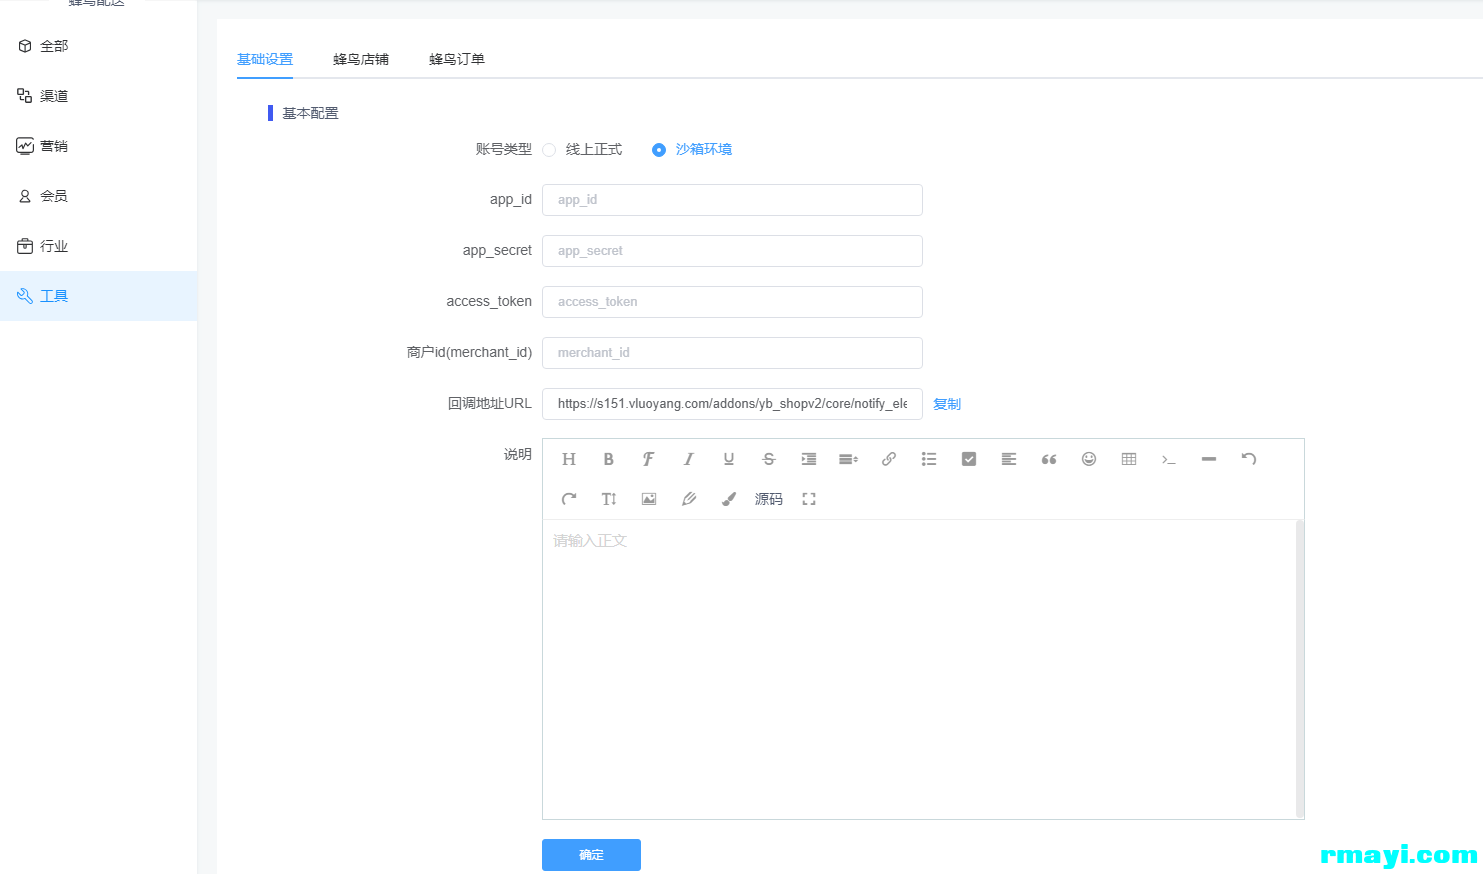Insert a horizontal divider line
This screenshot has height=874, width=1483.
coord(1209,459)
